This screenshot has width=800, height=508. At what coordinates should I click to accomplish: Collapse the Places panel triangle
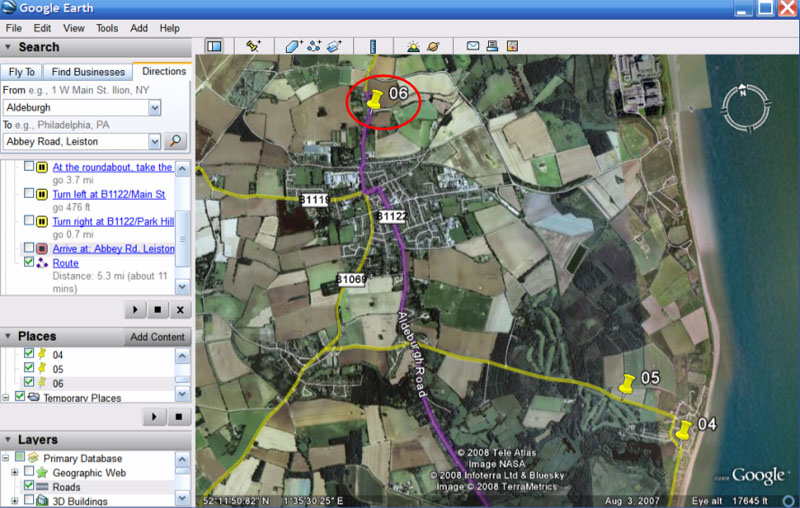click(8, 336)
